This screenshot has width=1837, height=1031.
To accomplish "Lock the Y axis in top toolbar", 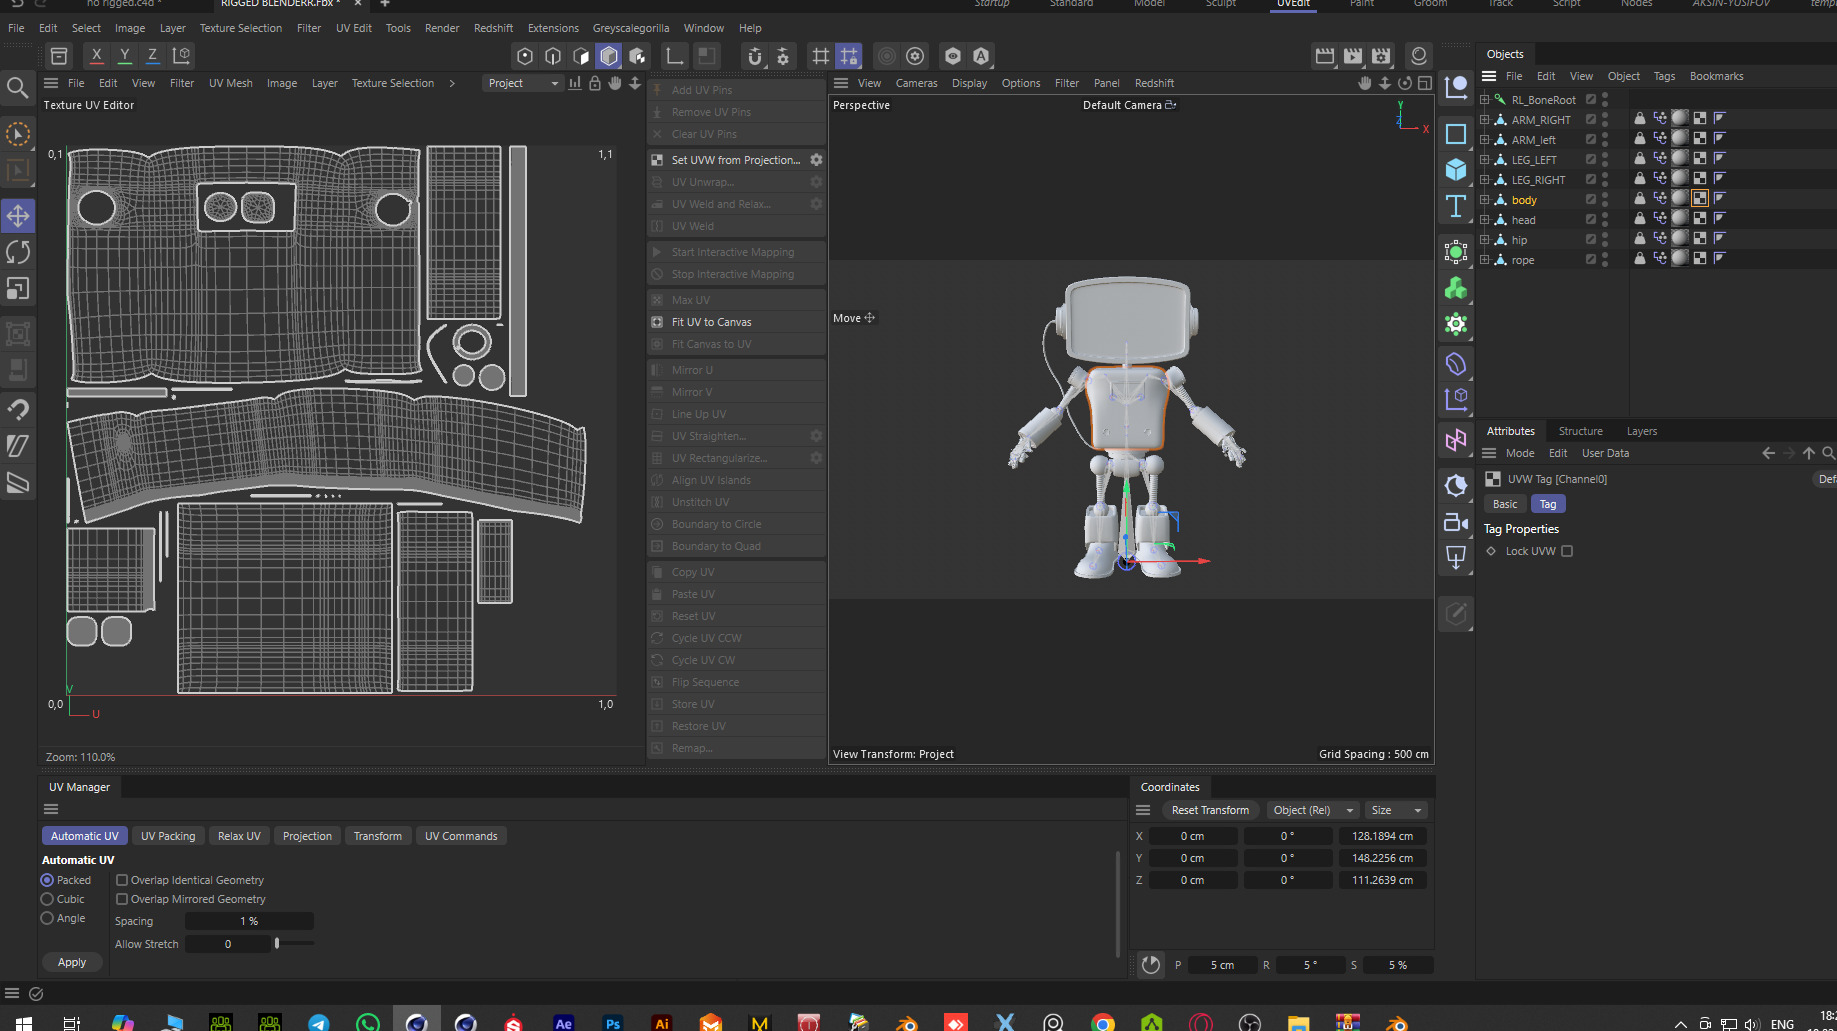I will point(124,56).
